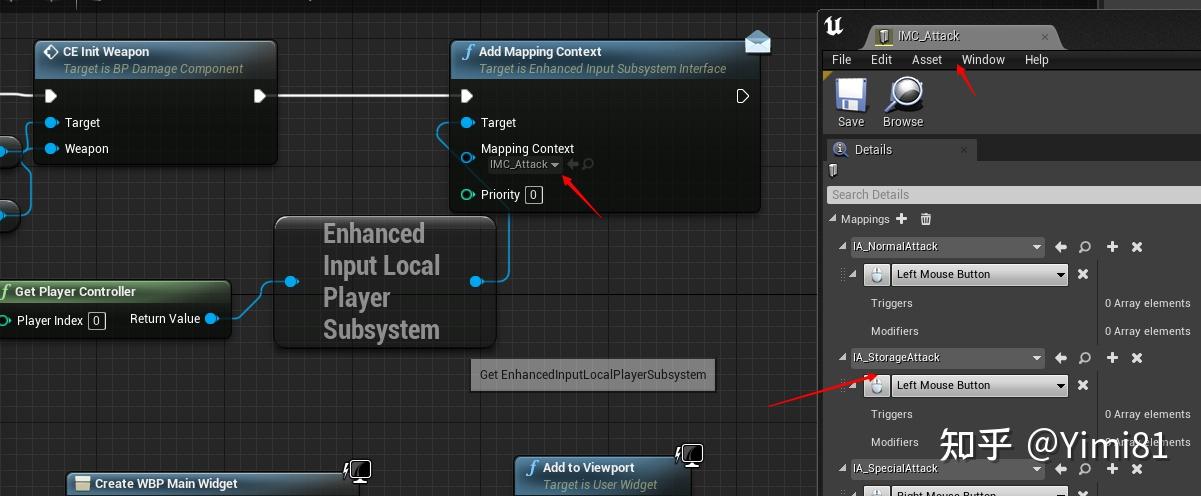
Task: Add key binding to IA_SpecialAttack
Action: pyautogui.click(x=1112, y=469)
